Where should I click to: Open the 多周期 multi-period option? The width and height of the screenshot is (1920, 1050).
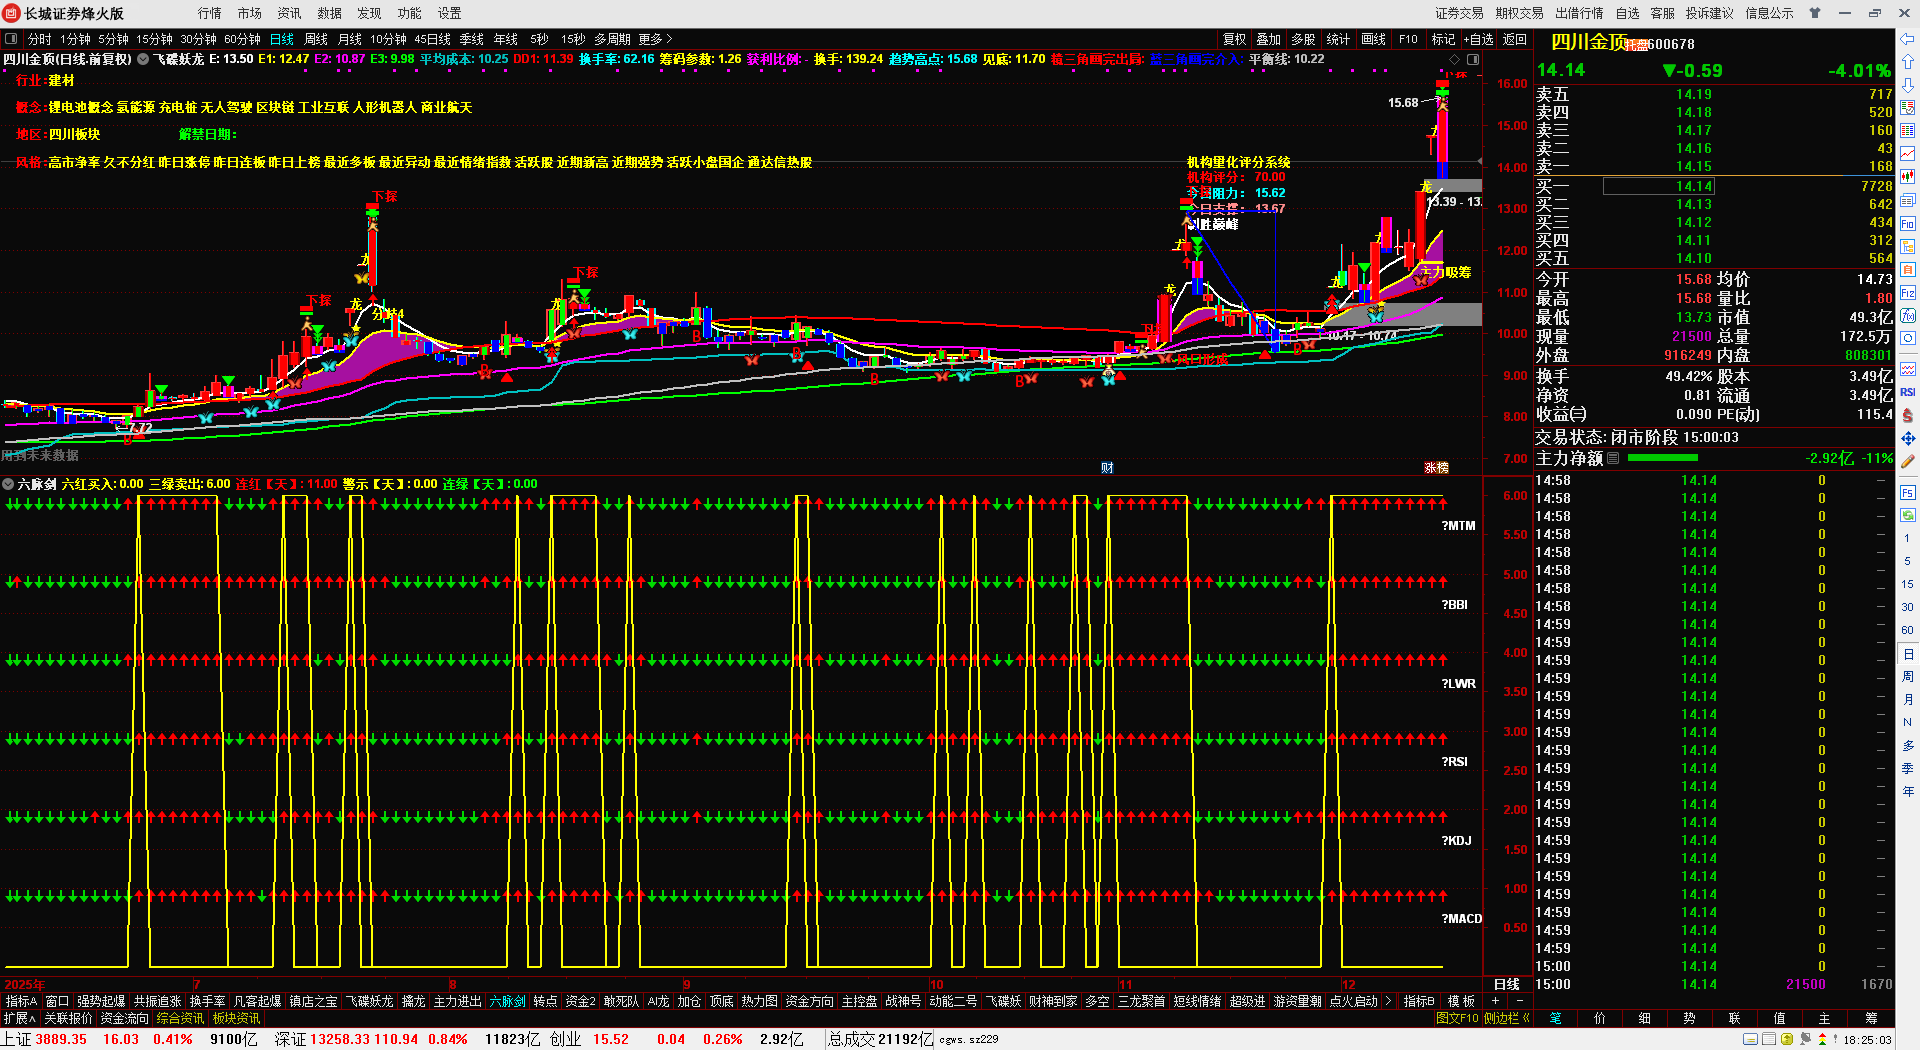coord(612,39)
